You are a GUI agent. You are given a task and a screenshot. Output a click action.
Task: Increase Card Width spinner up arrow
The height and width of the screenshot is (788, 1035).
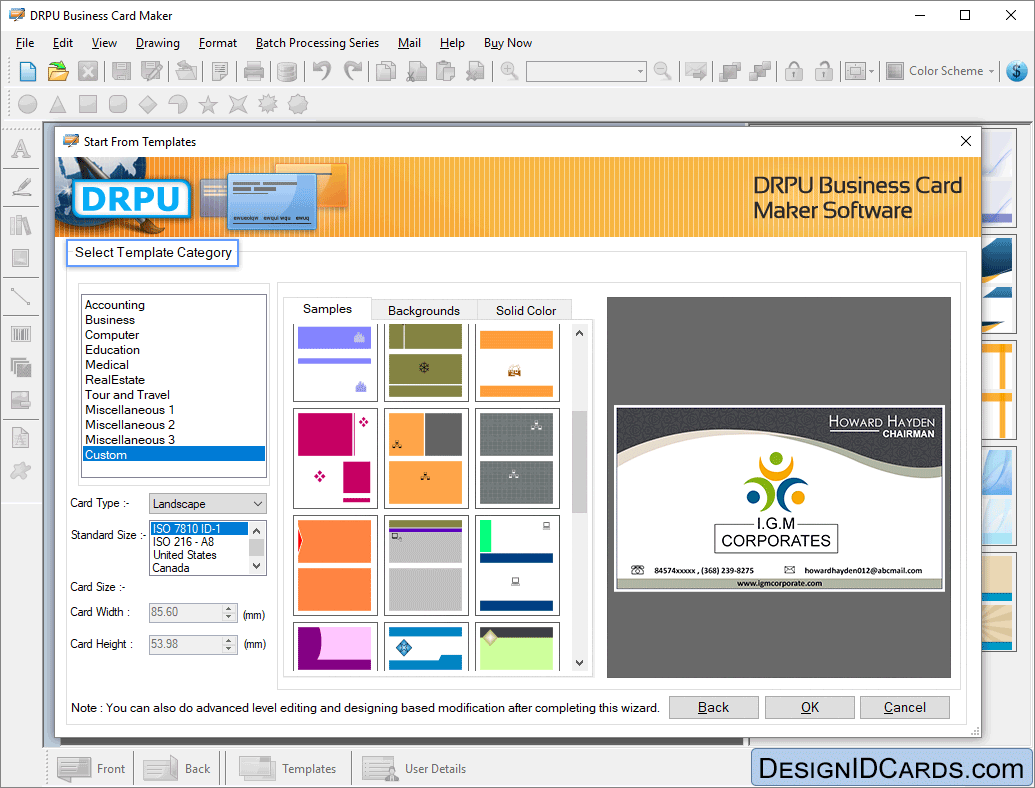click(x=228, y=608)
